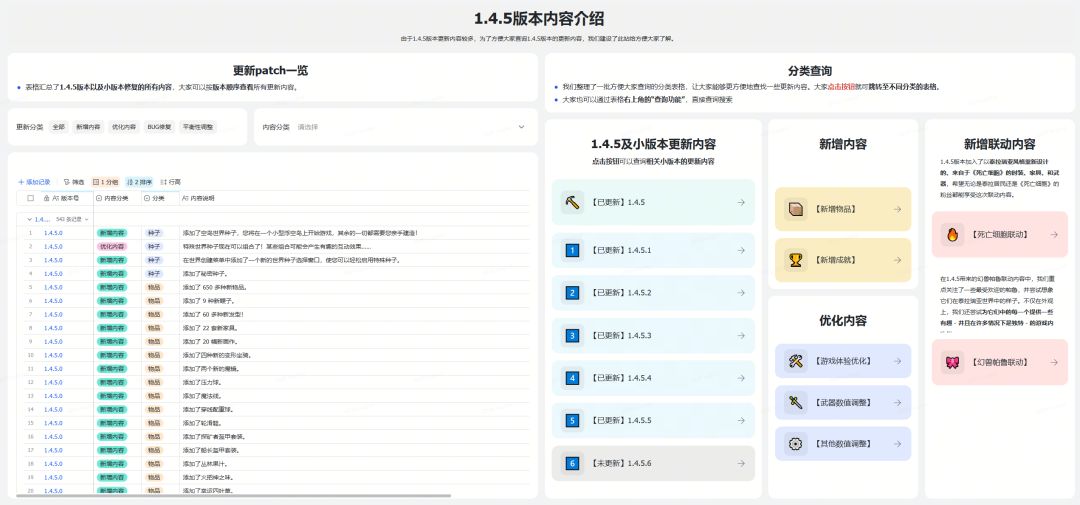Click cell text 添加了压力球。
Screen dimensions: 1080x505
[202, 382]
